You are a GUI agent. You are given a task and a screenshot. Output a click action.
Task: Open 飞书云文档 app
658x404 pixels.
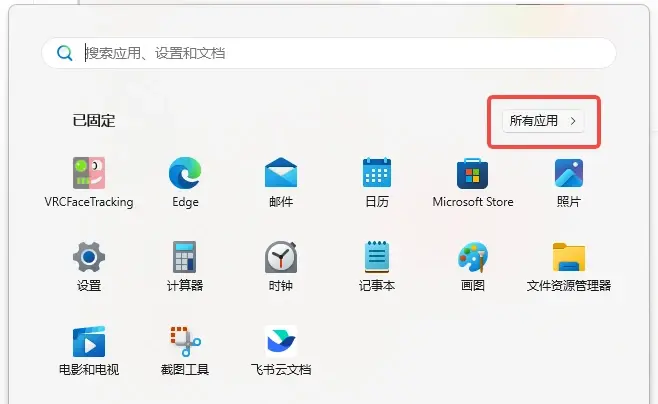click(x=281, y=341)
